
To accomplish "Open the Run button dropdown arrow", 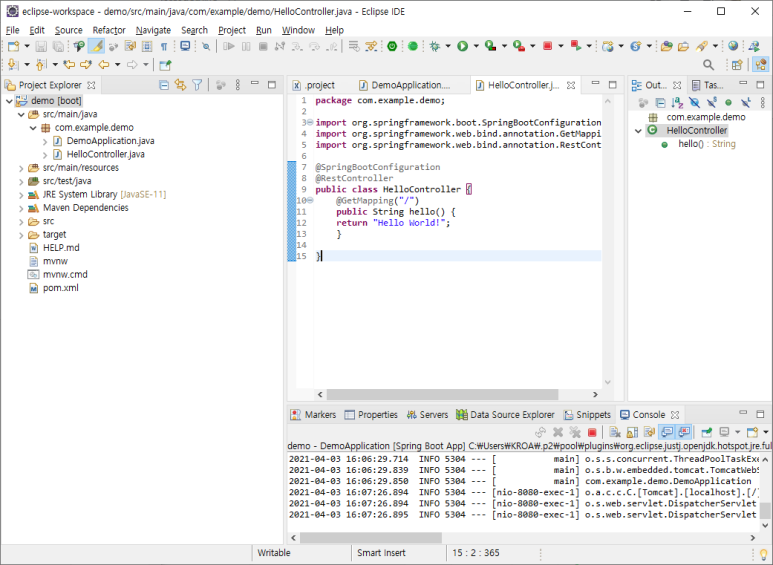I will [x=476, y=46].
